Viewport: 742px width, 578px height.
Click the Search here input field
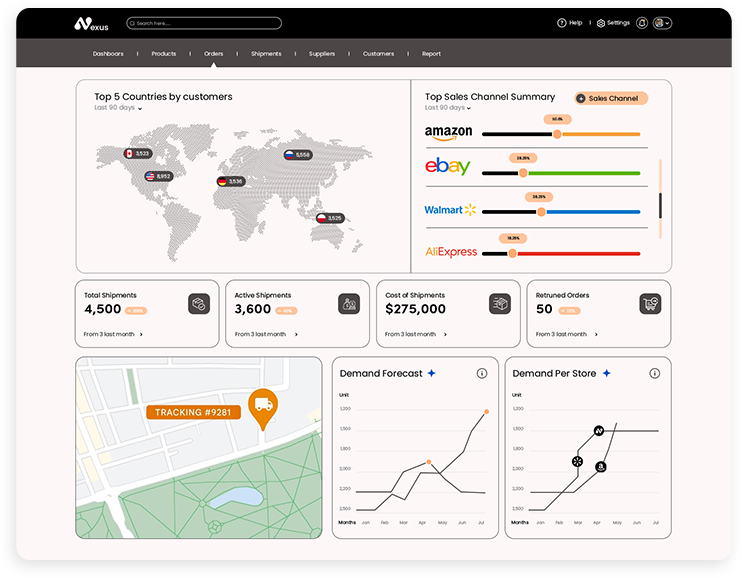204,23
